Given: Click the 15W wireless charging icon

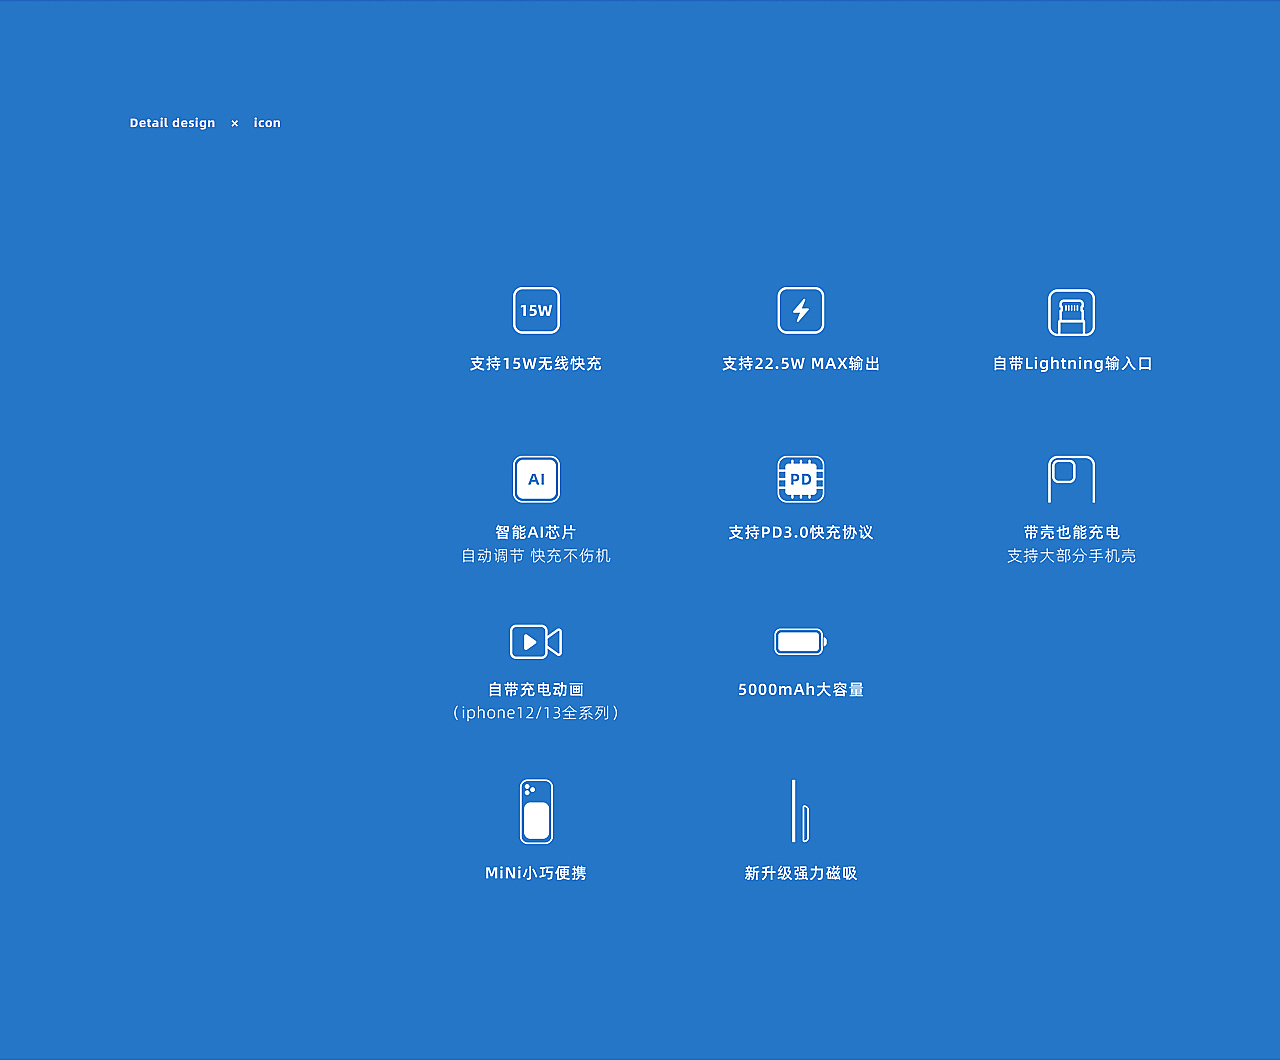Looking at the screenshot, I should pos(536,310).
